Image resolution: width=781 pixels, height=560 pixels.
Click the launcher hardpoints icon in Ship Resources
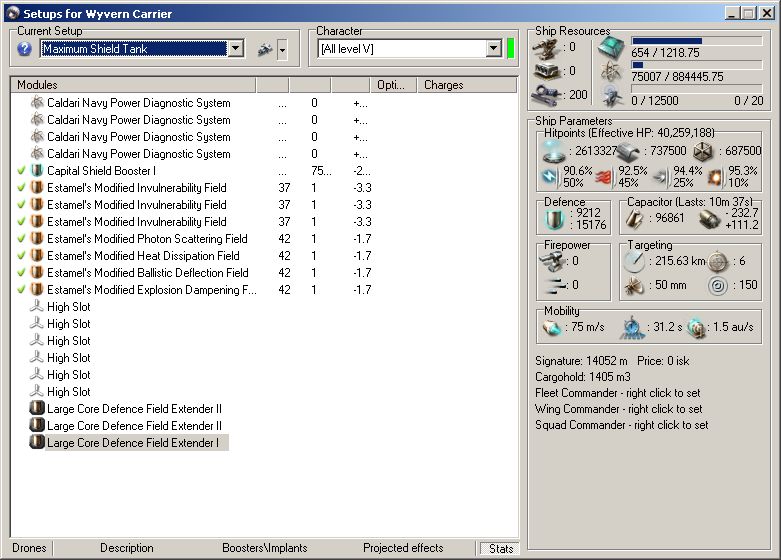pos(546,72)
